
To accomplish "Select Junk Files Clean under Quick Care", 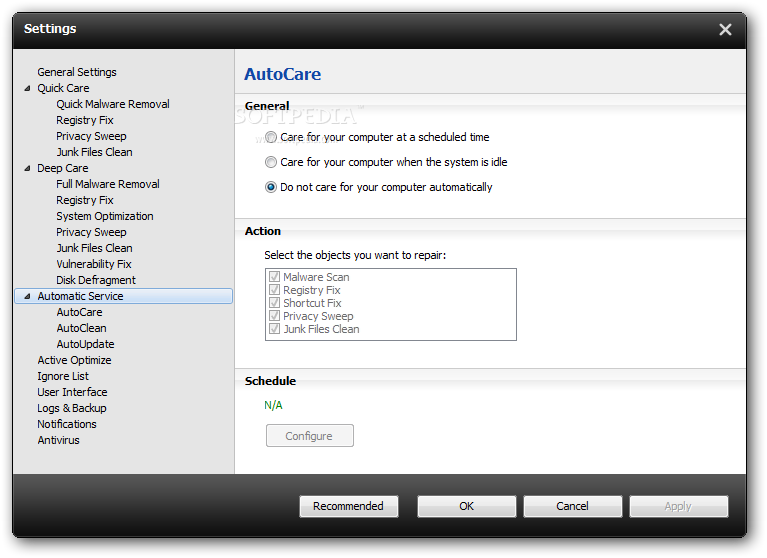I will point(94,152).
